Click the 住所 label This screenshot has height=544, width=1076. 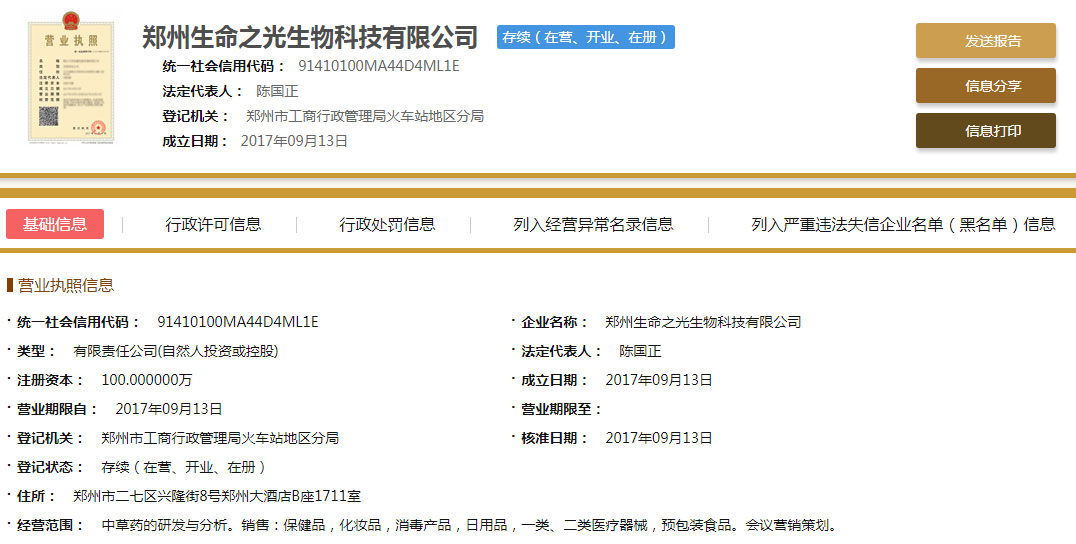coord(36,496)
